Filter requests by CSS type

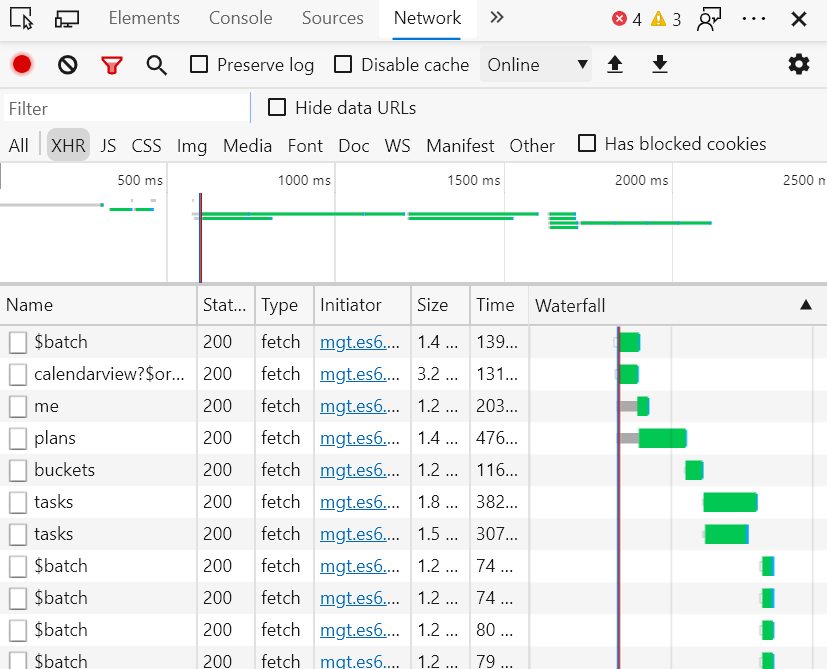[x=146, y=145]
